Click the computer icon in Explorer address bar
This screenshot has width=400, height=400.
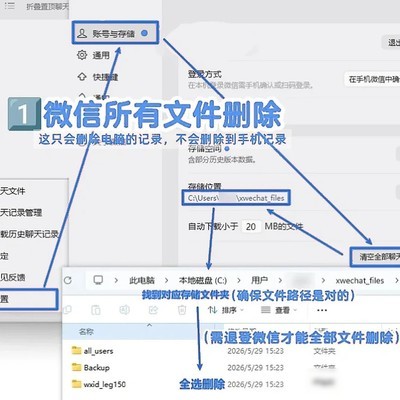click(x=98, y=280)
